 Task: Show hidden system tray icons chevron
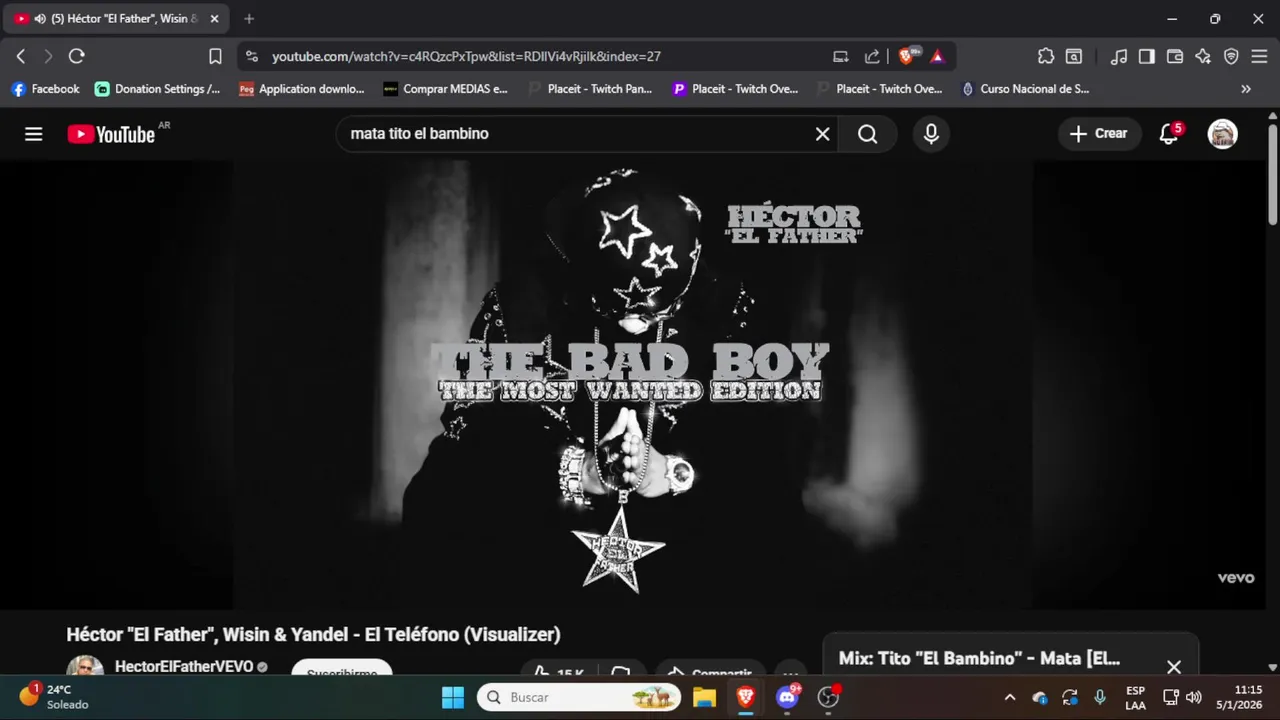[x=1010, y=697]
